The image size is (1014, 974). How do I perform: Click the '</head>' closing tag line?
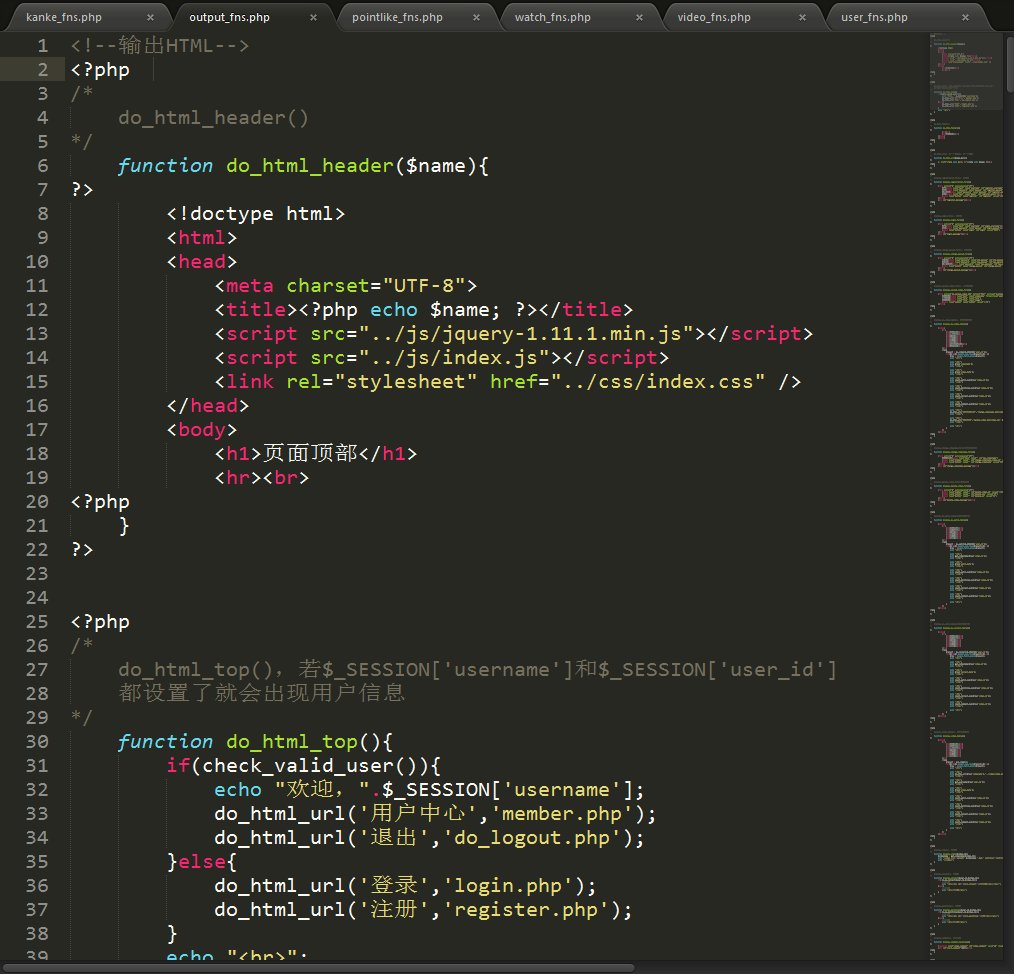coord(208,406)
